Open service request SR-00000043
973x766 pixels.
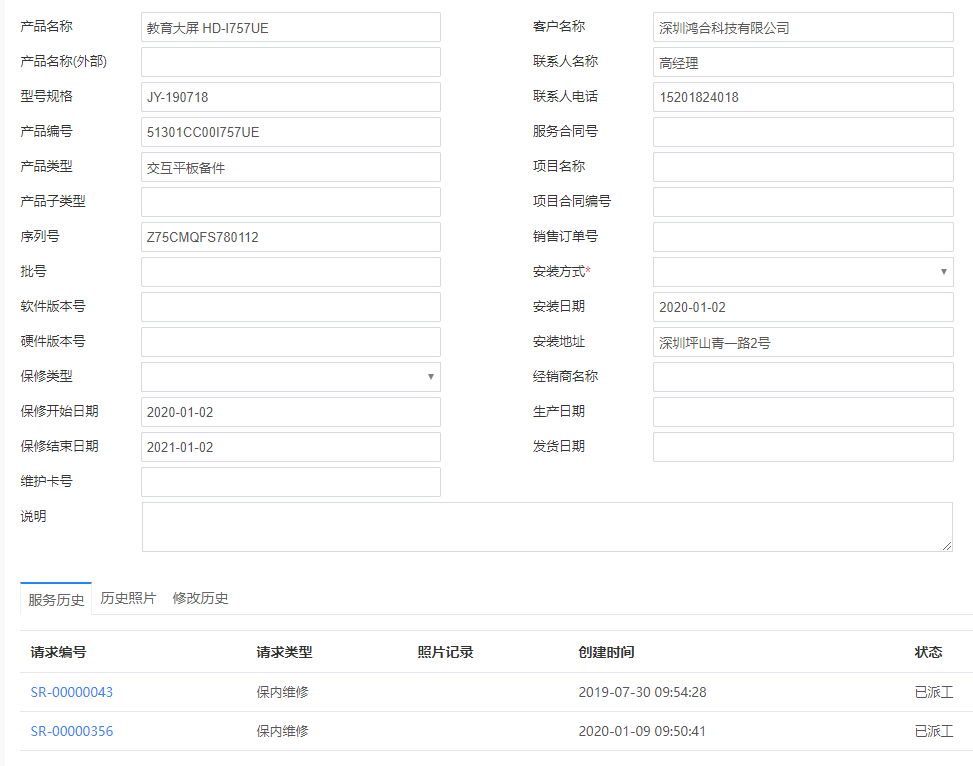pos(71,691)
